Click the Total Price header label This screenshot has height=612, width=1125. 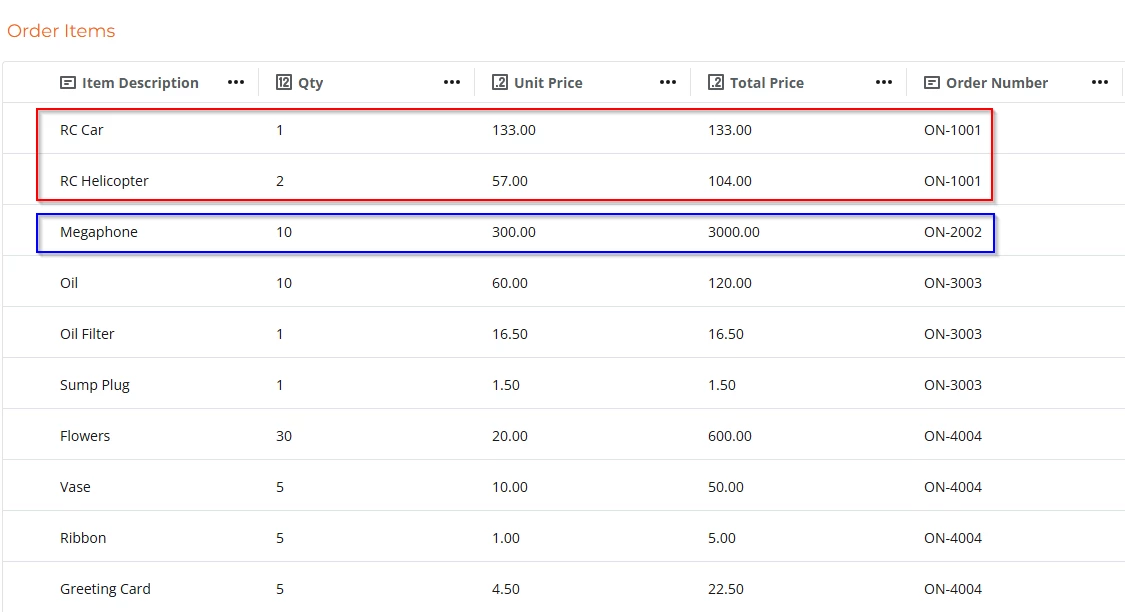pos(767,83)
